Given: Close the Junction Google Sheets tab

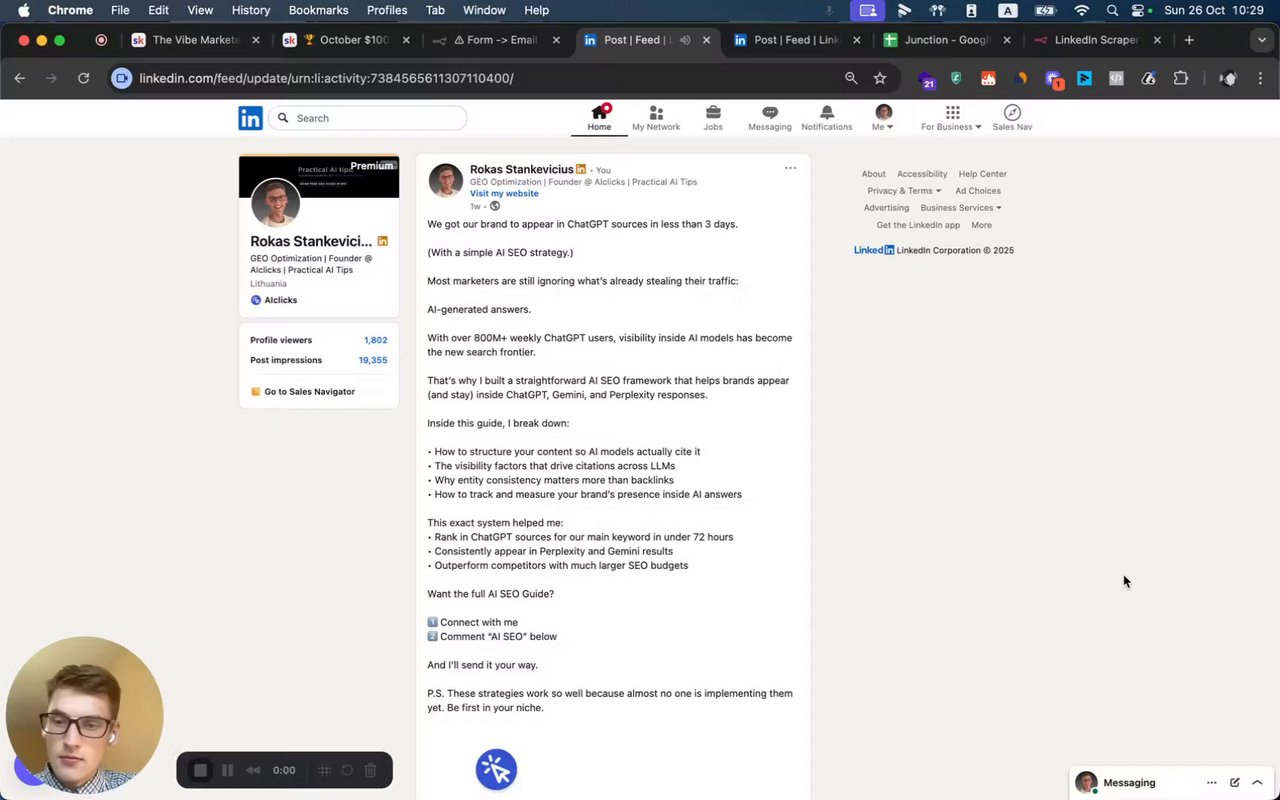Looking at the screenshot, I should tap(1007, 40).
